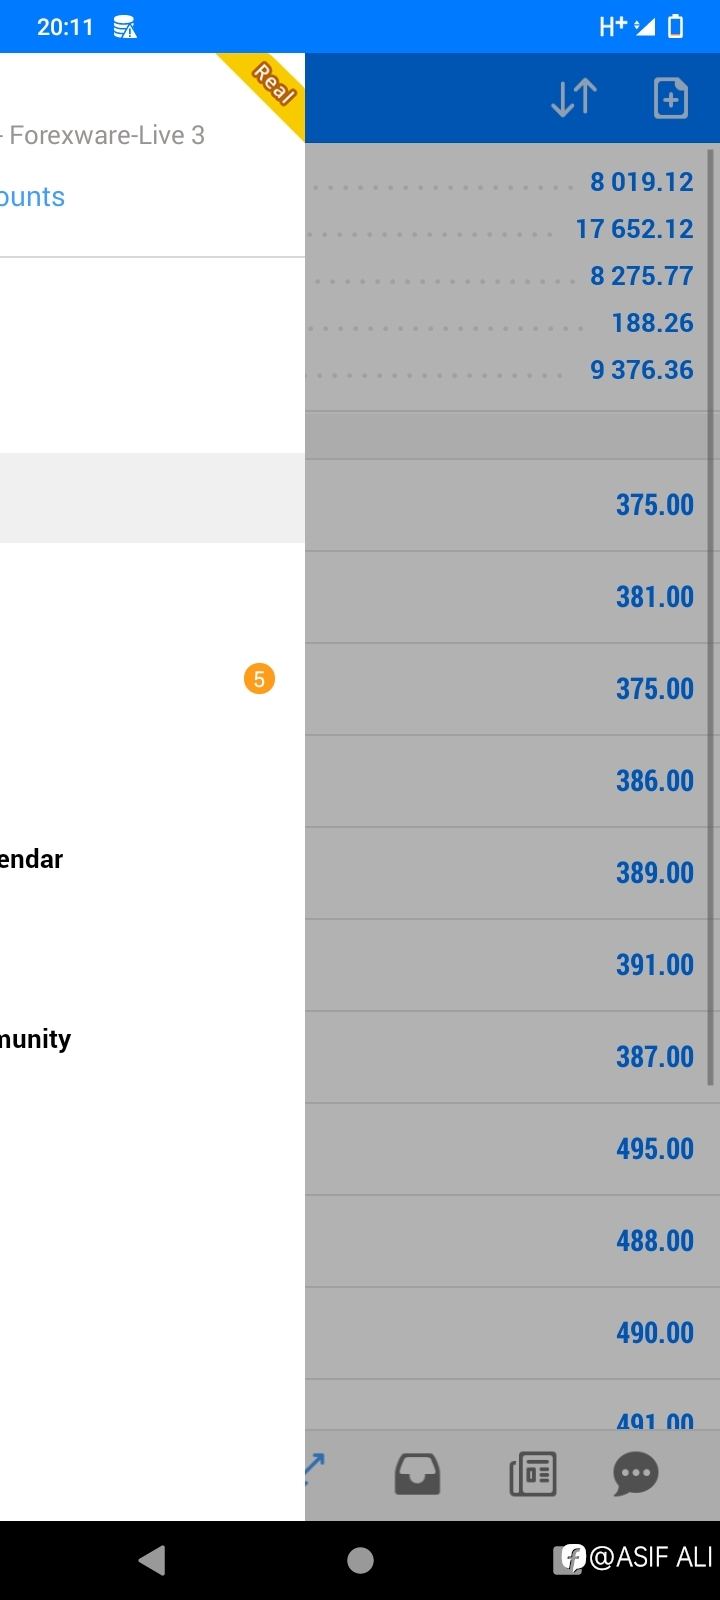The width and height of the screenshot is (720, 1600).
Task: Open new order document-plus icon
Action: 671,98
